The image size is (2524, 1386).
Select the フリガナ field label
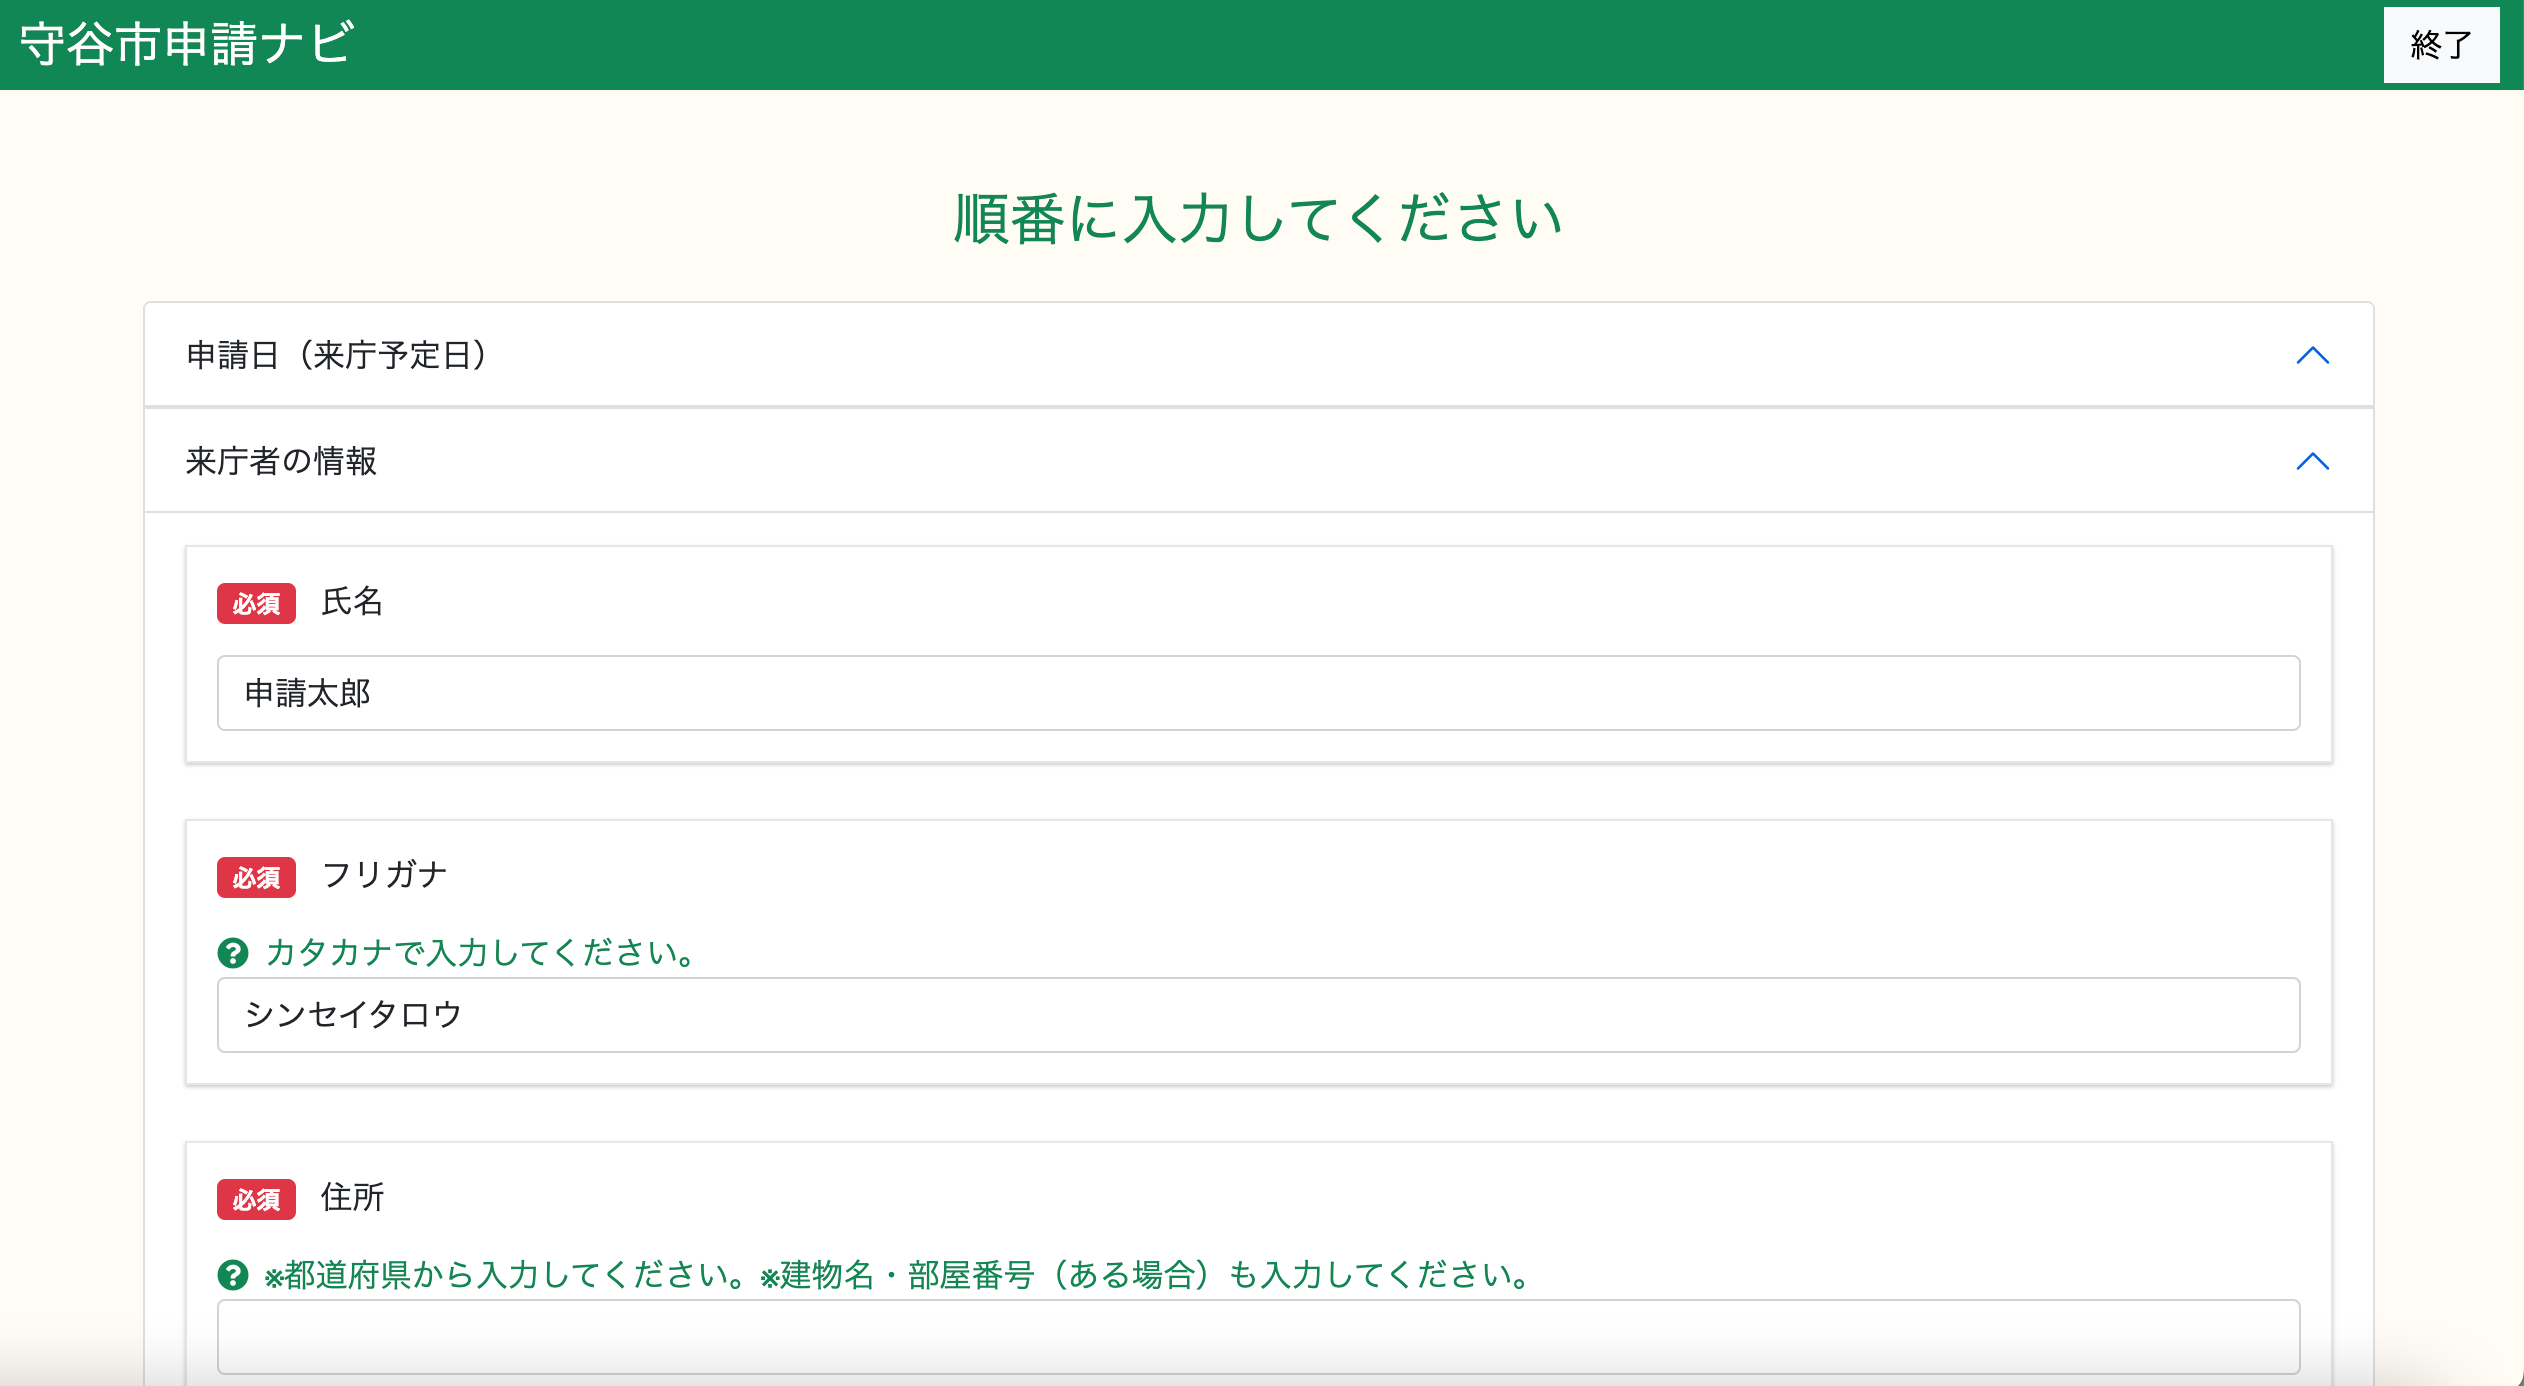[x=386, y=874]
